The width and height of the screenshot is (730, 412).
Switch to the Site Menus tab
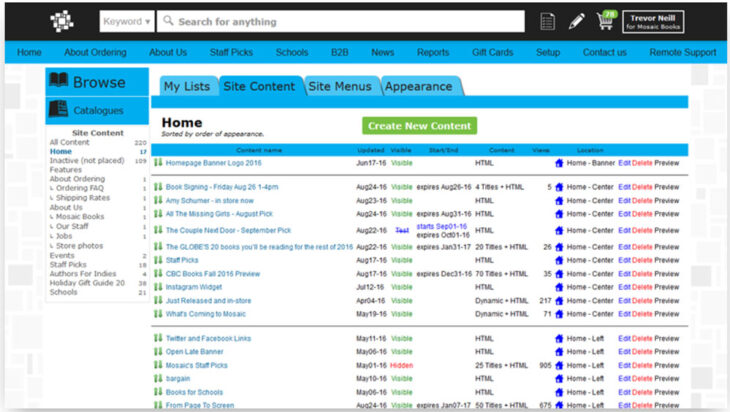[x=342, y=87]
